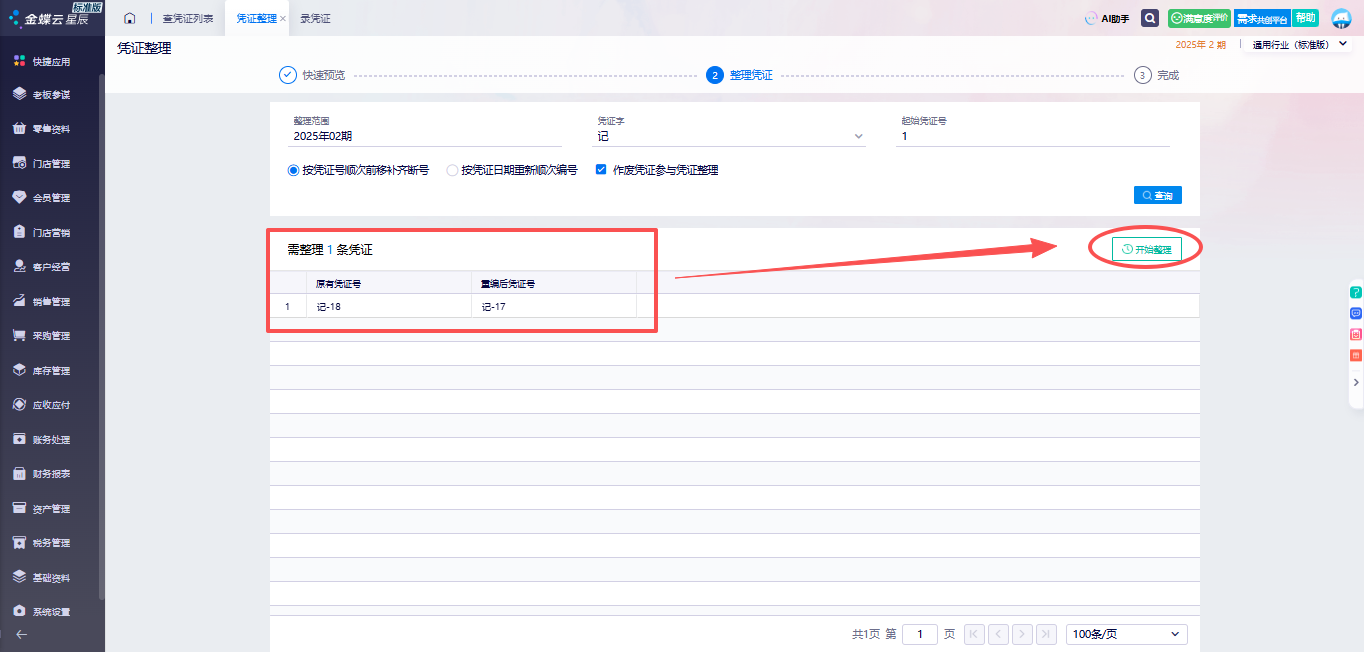Open the AI助手 assistant

(x=1107, y=18)
